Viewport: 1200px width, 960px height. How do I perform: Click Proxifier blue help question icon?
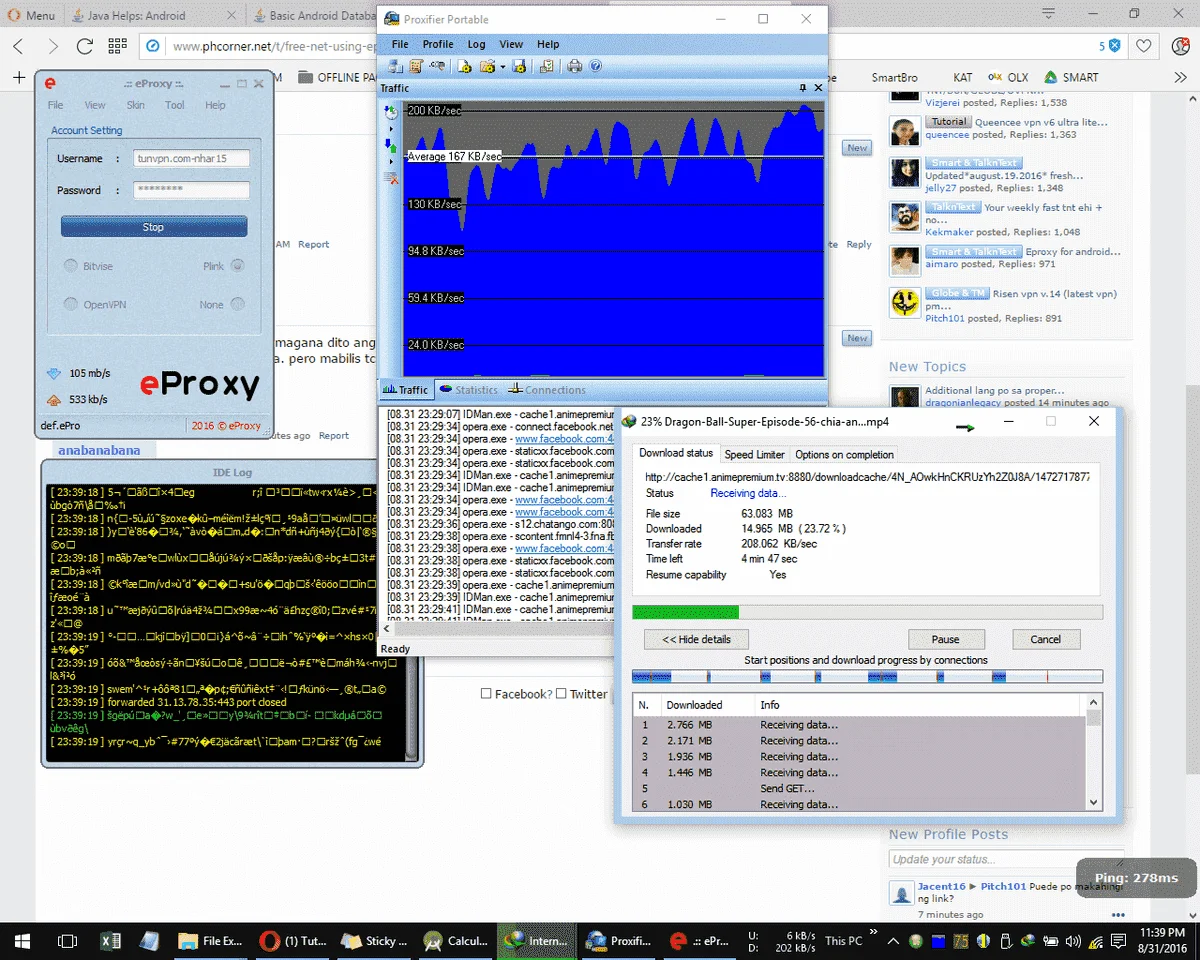(596, 66)
